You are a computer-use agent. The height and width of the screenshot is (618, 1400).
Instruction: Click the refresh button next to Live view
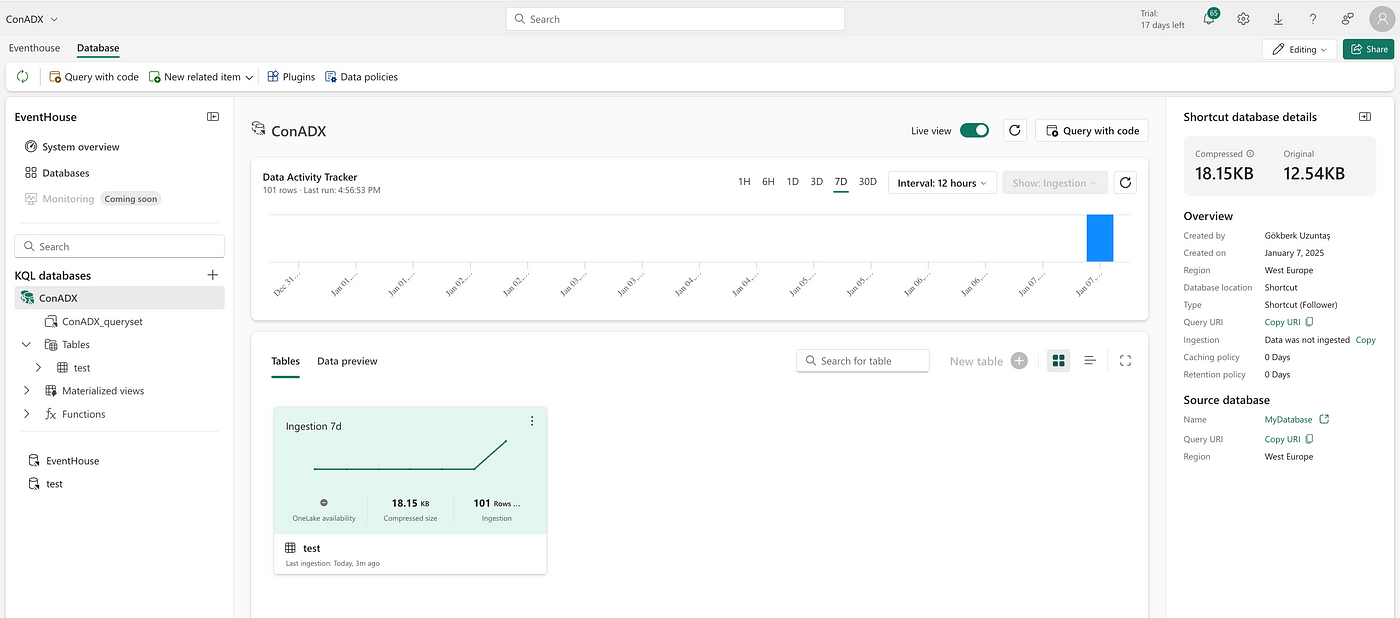(1014, 130)
